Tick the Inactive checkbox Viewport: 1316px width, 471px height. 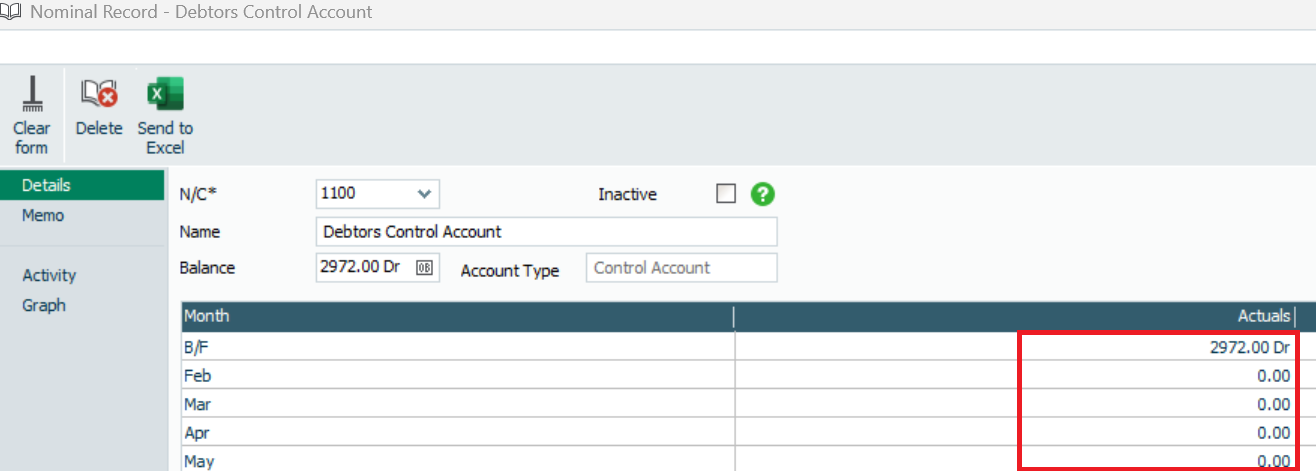[726, 194]
